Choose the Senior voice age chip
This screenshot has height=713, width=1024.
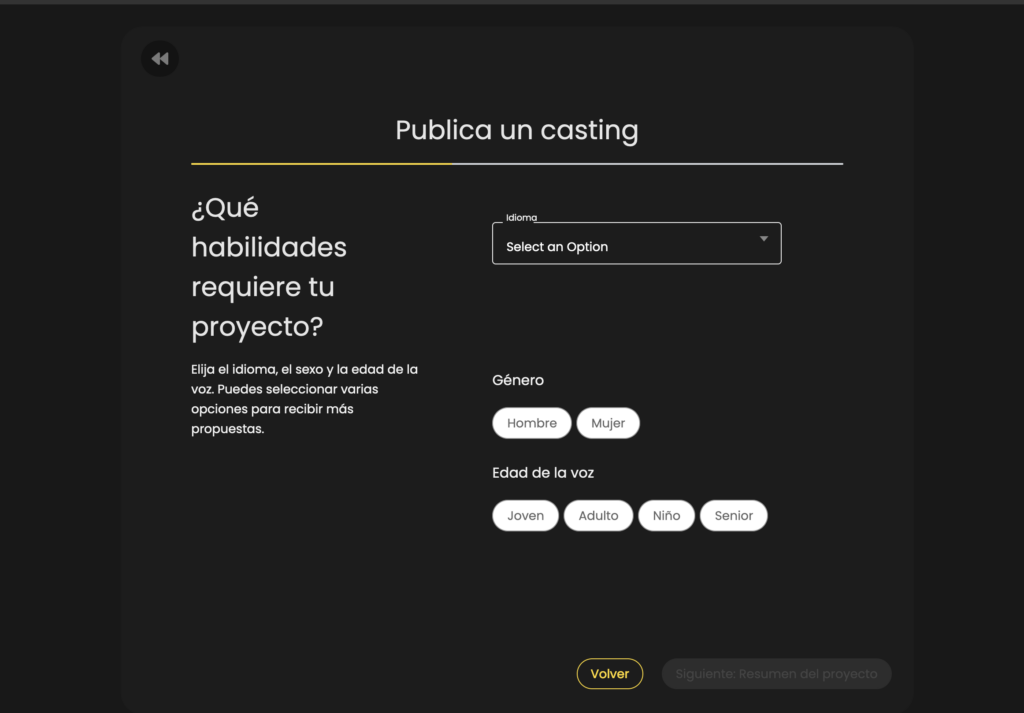pos(733,516)
